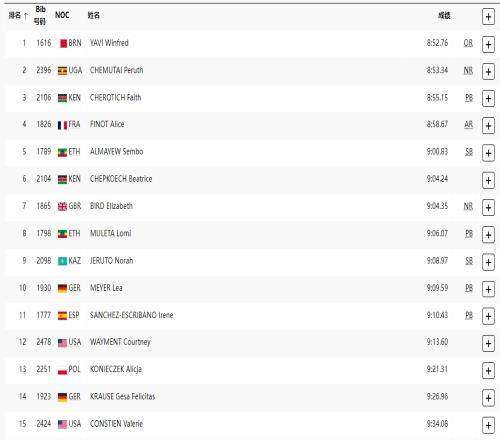Image resolution: width=500 pixels, height=440 pixels.
Task: Click the Spain flag icon
Action: (x=62, y=316)
